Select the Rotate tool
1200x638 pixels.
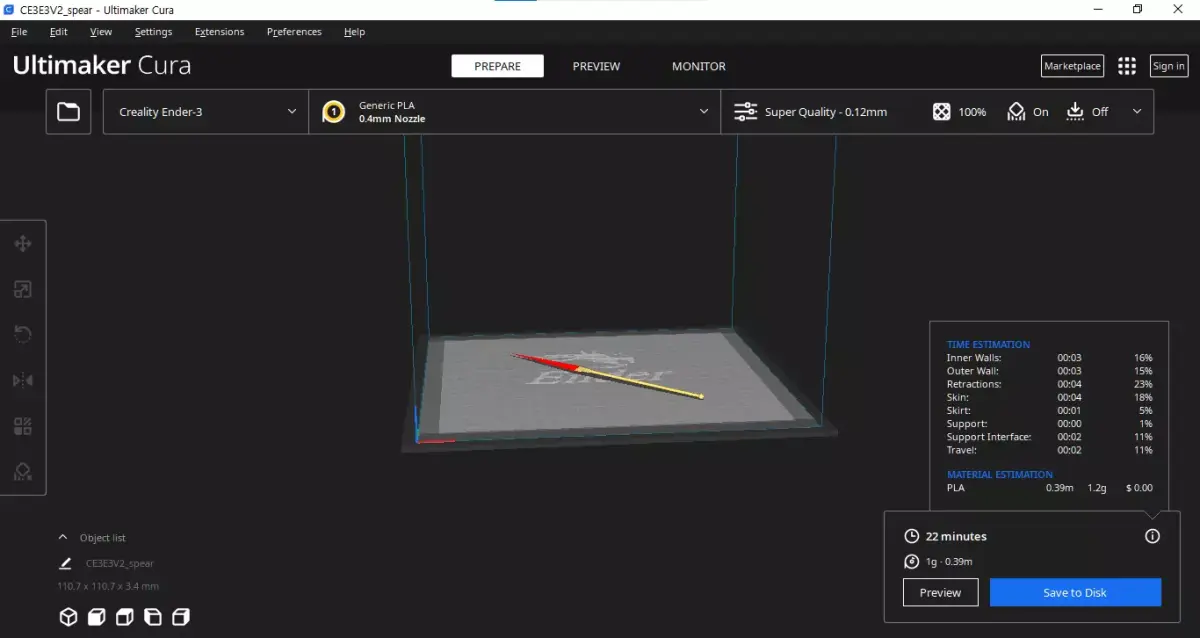[x=23, y=334]
